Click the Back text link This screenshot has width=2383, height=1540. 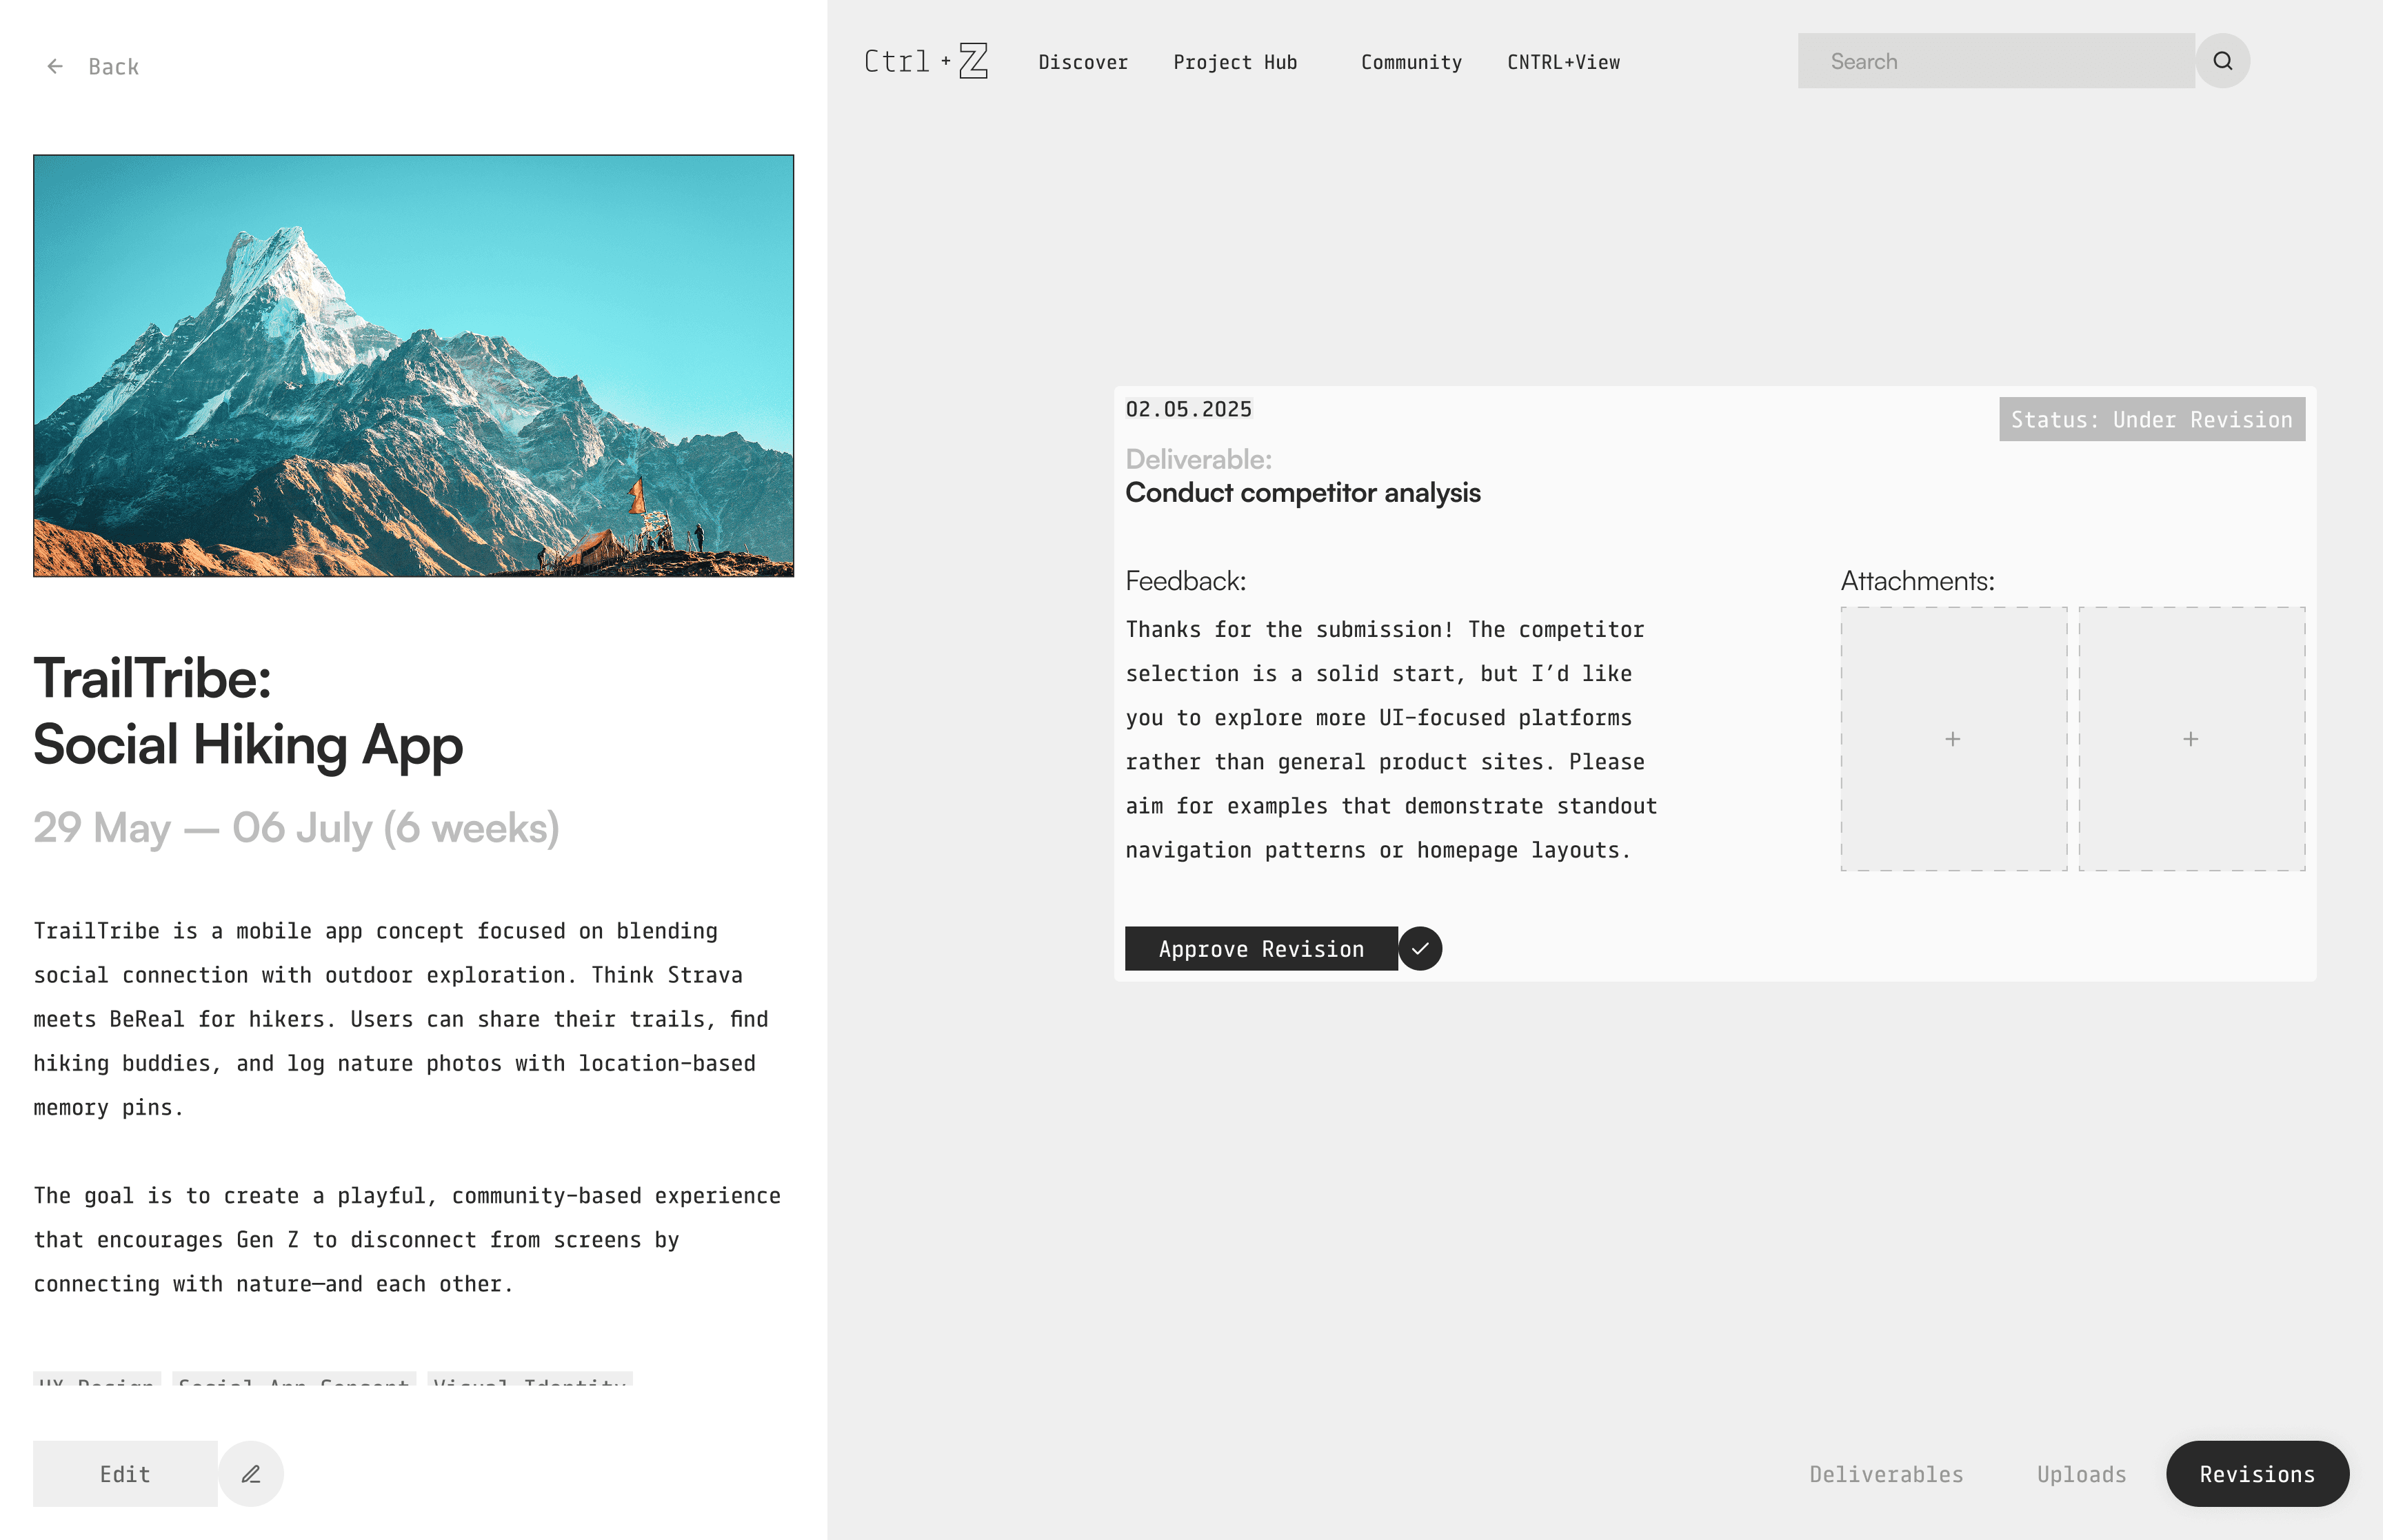click(x=113, y=67)
